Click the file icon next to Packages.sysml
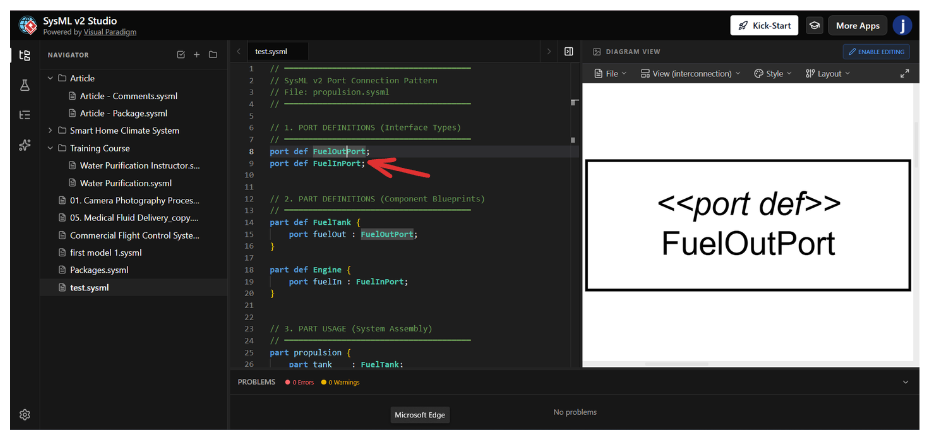 [x=62, y=270]
